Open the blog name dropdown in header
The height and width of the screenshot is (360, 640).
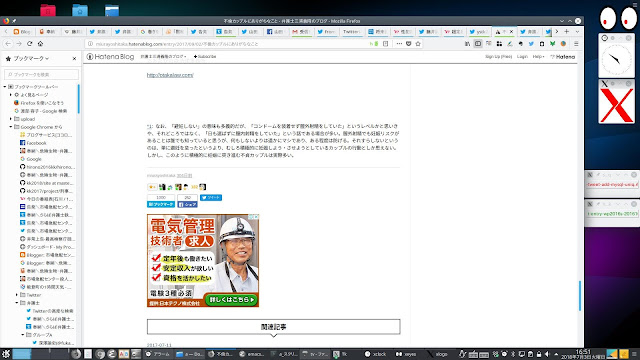pyautogui.click(x=163, y=56)
